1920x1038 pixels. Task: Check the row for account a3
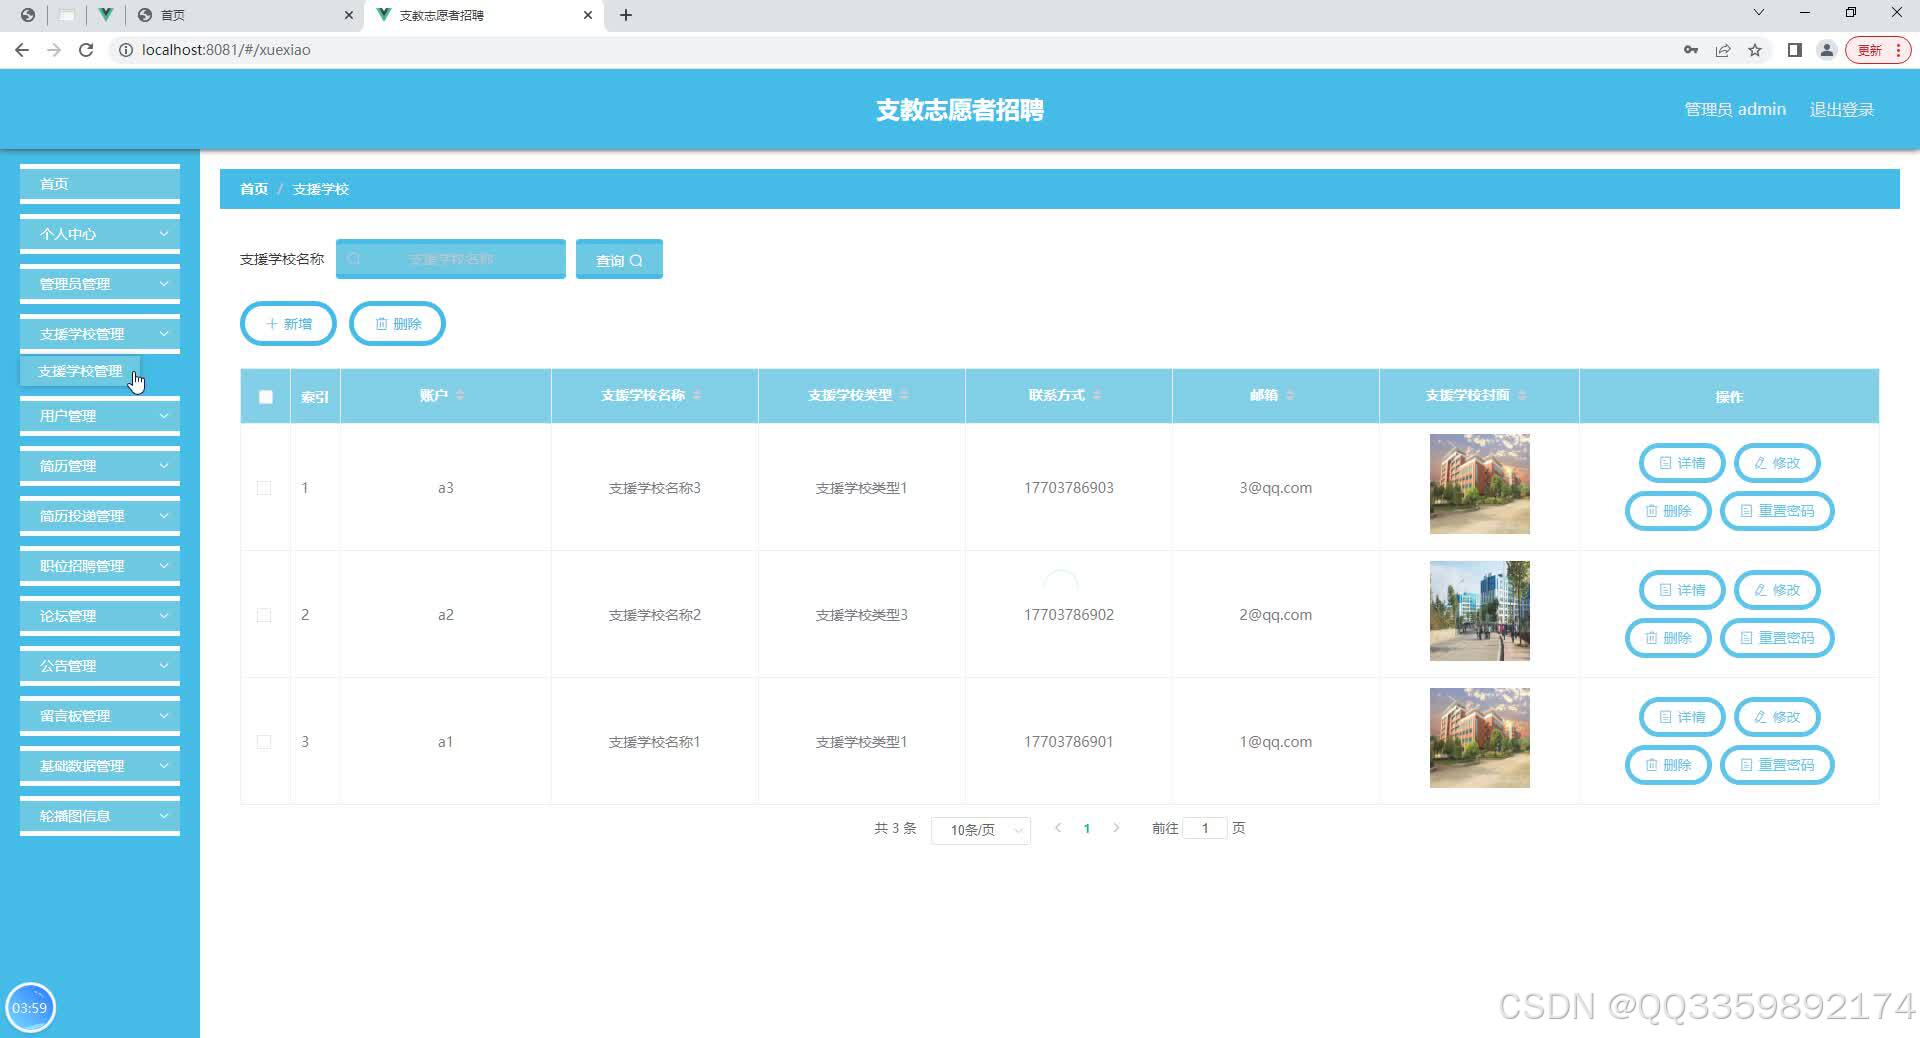point(264,488)
